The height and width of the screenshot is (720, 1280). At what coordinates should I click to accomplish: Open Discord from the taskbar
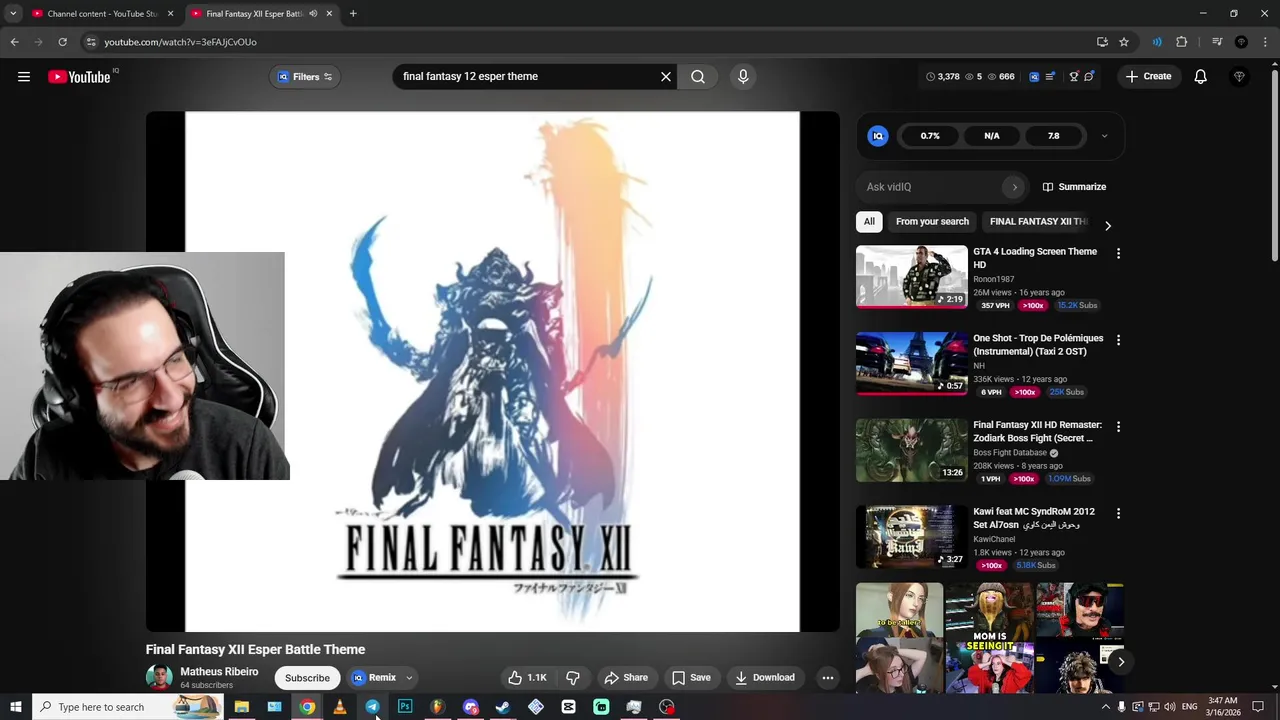click(x=470, y=707)
